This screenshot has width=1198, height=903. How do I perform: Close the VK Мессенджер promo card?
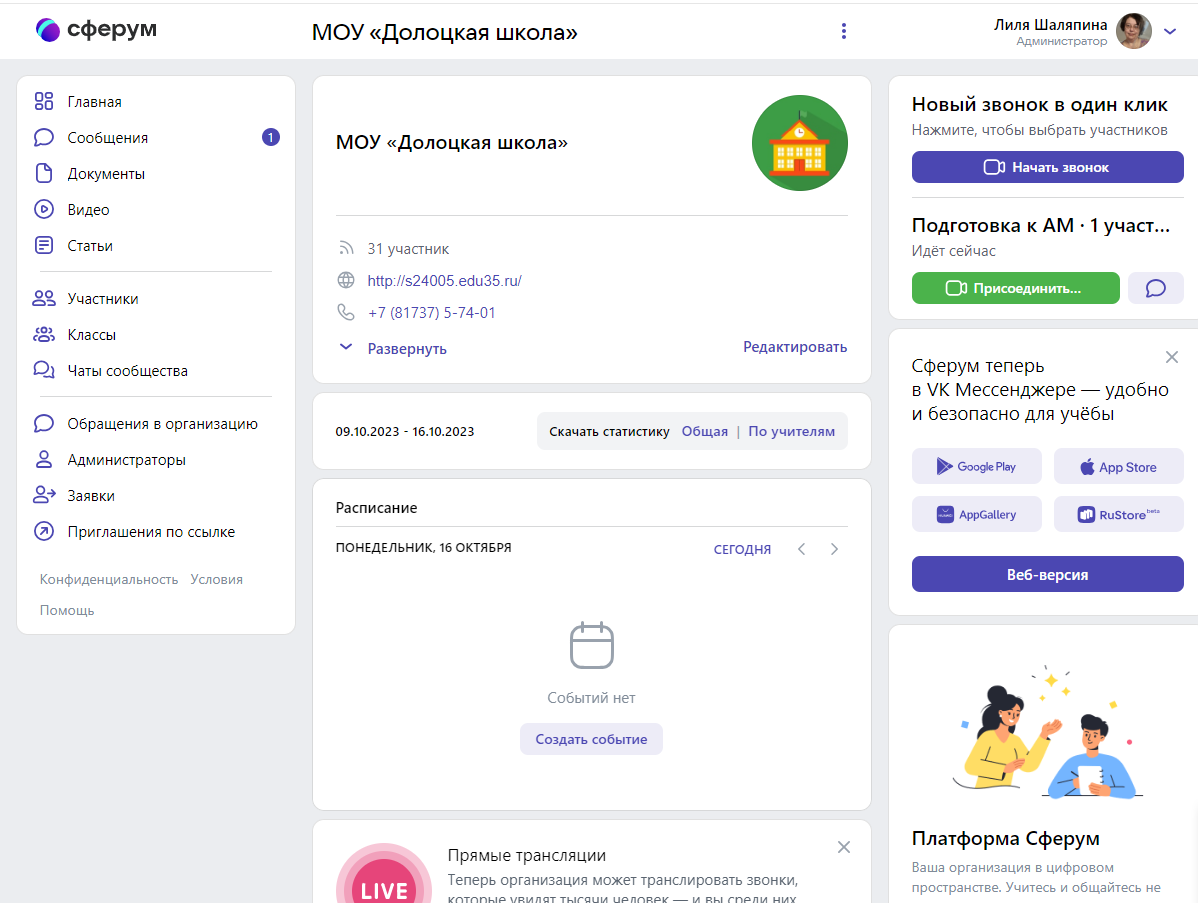(x=1171, y=357)
